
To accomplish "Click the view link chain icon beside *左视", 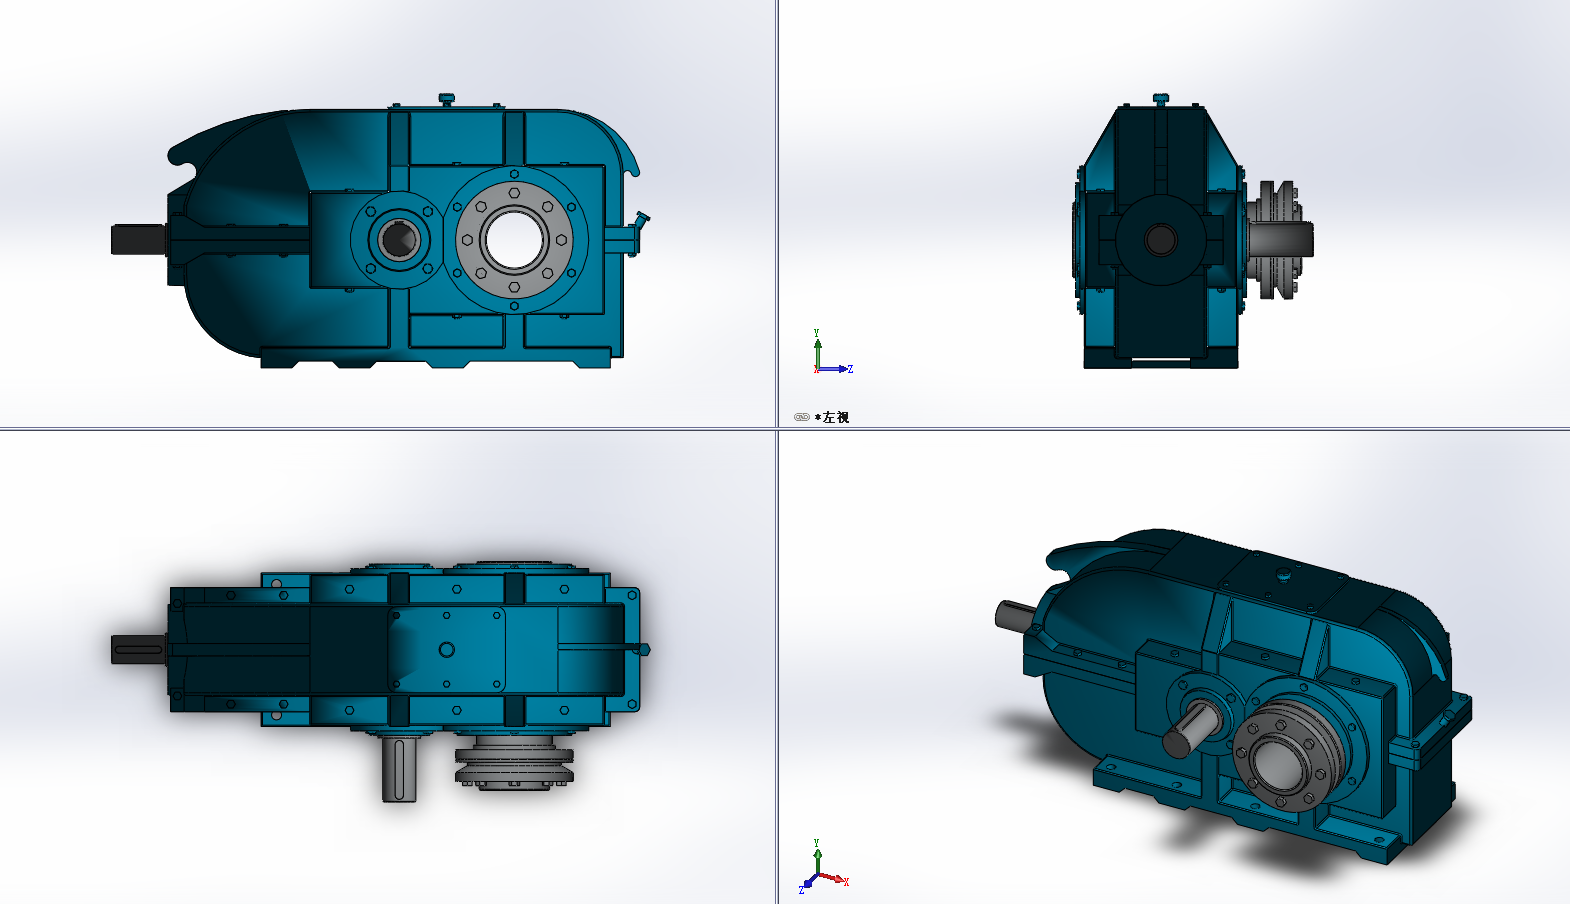I will (801, 417).
